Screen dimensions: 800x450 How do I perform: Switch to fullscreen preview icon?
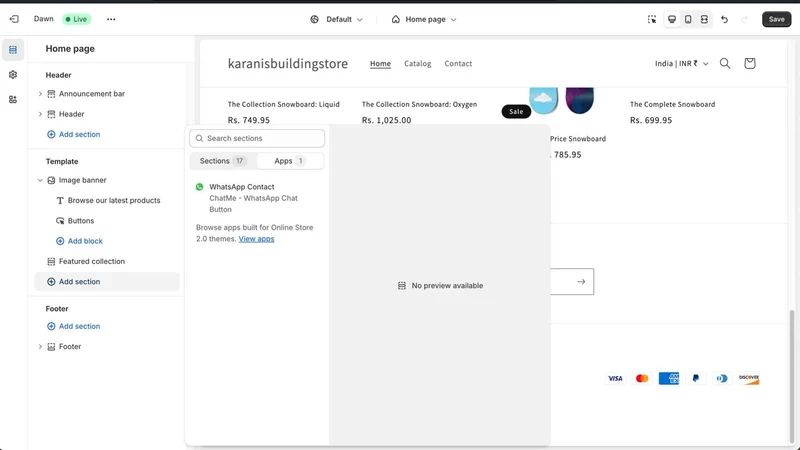704,19
